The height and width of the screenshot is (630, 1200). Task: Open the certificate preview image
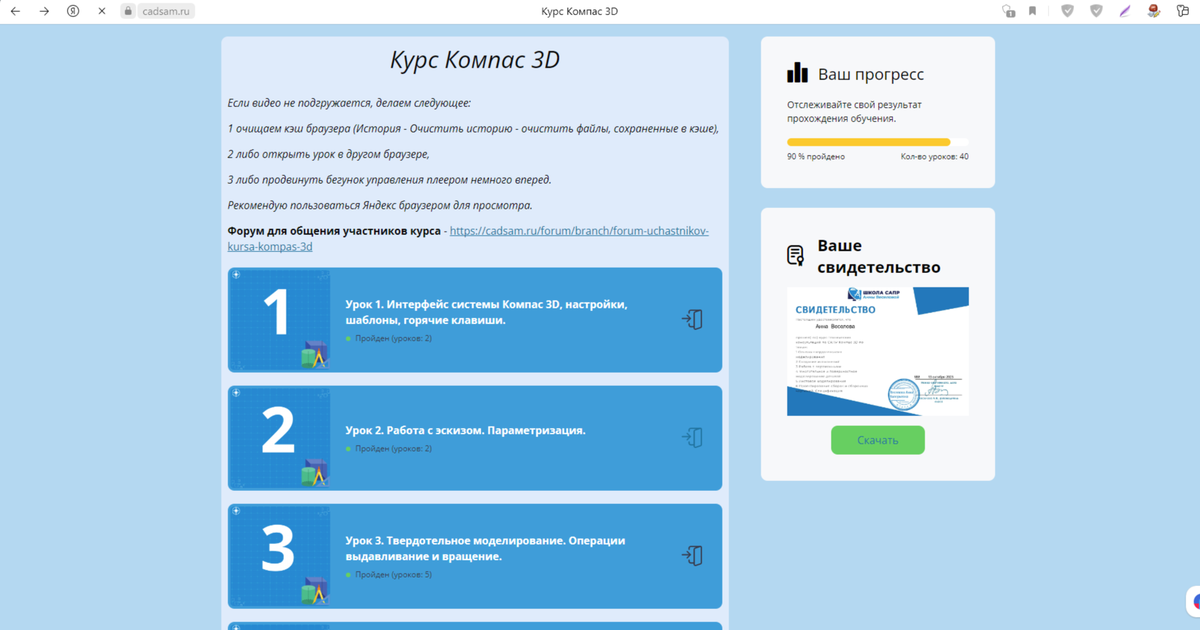click(x=878, y=351)
